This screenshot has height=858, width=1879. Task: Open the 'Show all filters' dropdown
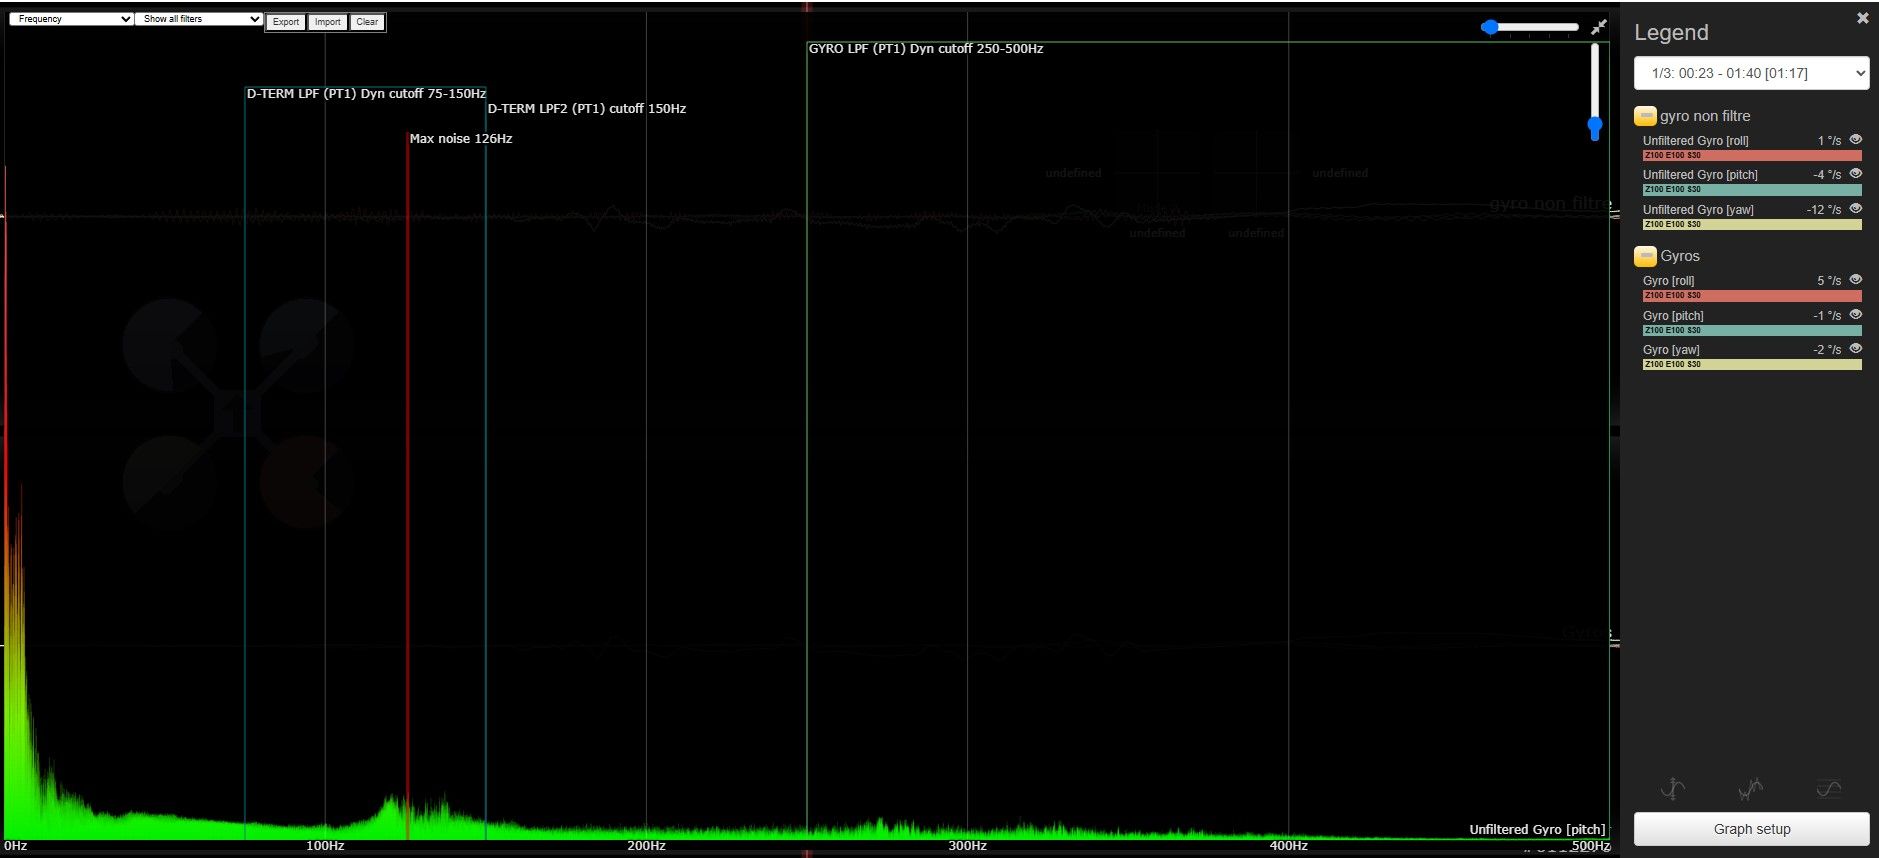coord(199,19)
